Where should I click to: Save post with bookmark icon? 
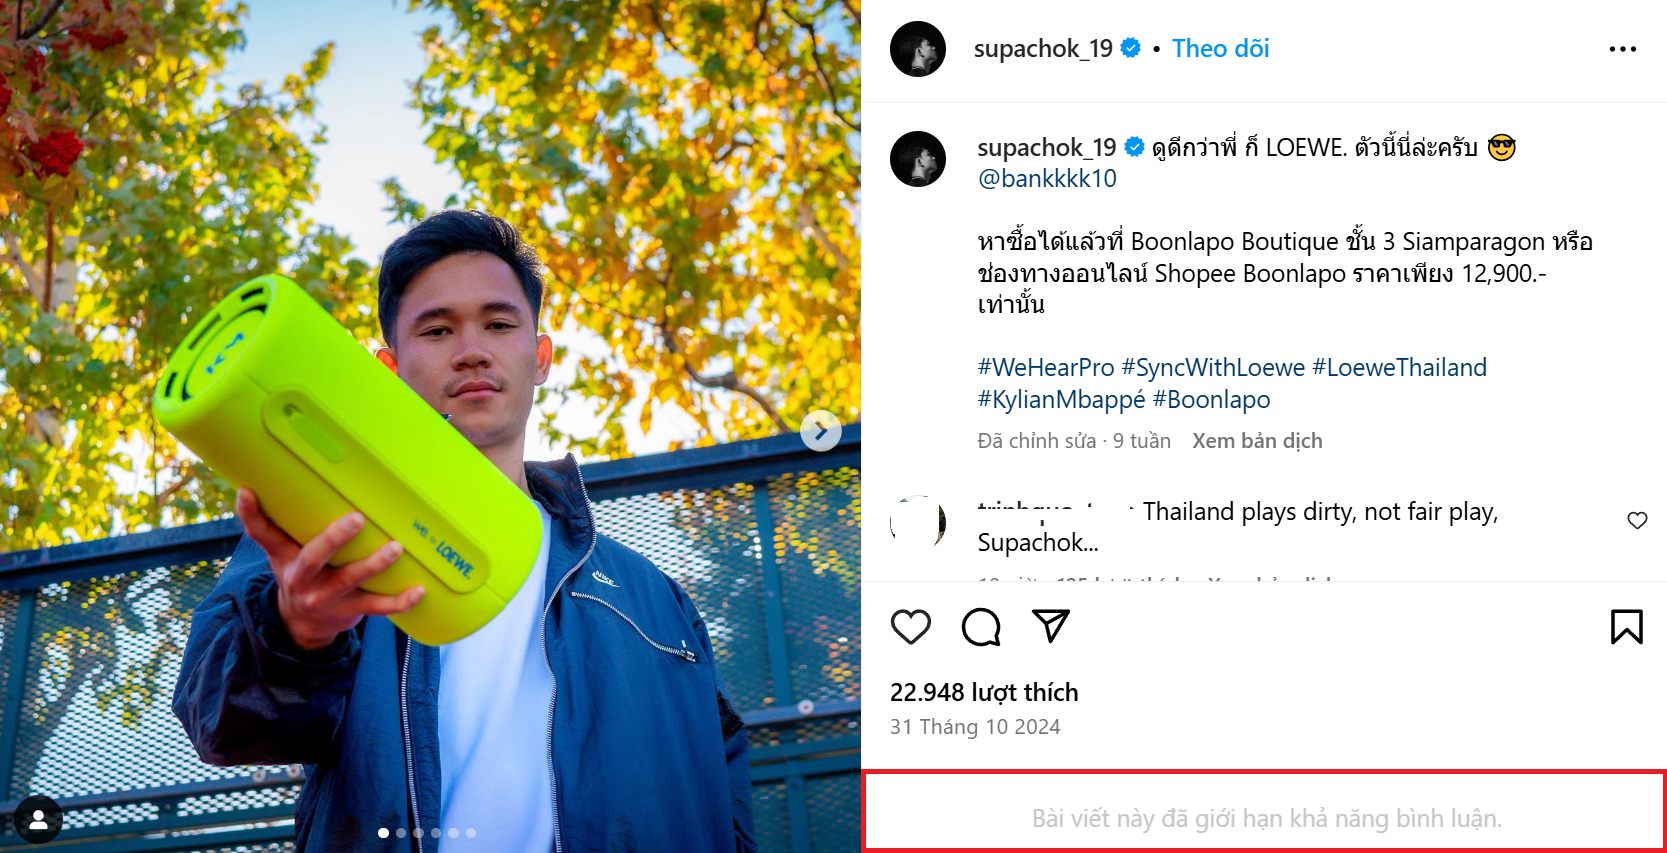coord(1626,627)
